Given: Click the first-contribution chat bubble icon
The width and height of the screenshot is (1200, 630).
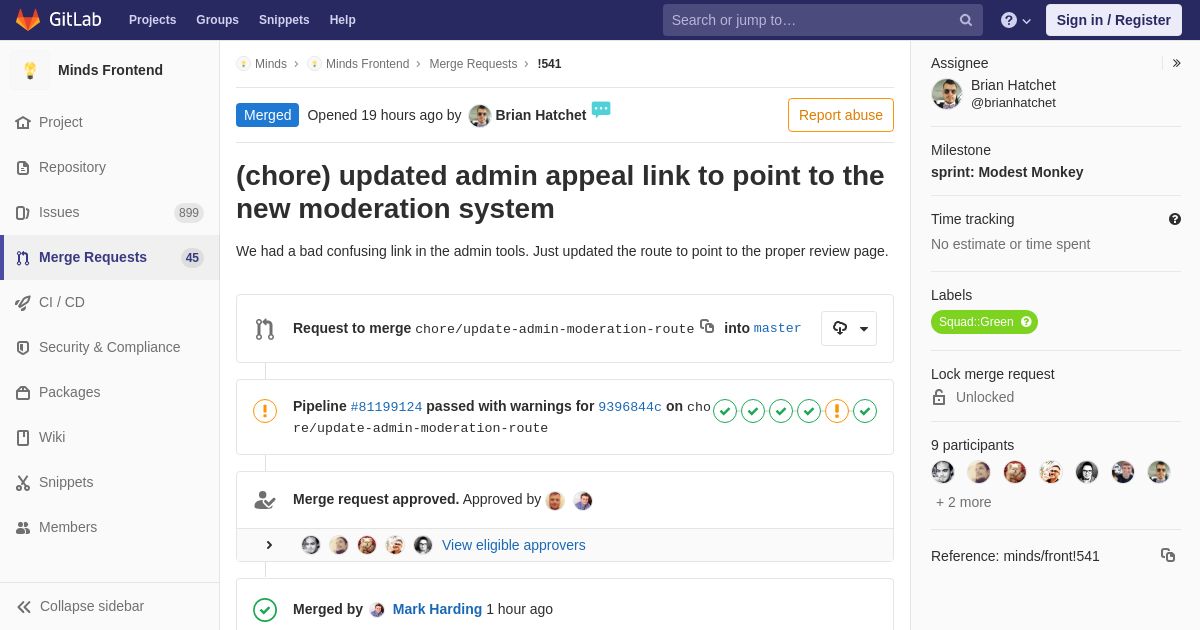Looking at the screenshot, I should 601,109.
